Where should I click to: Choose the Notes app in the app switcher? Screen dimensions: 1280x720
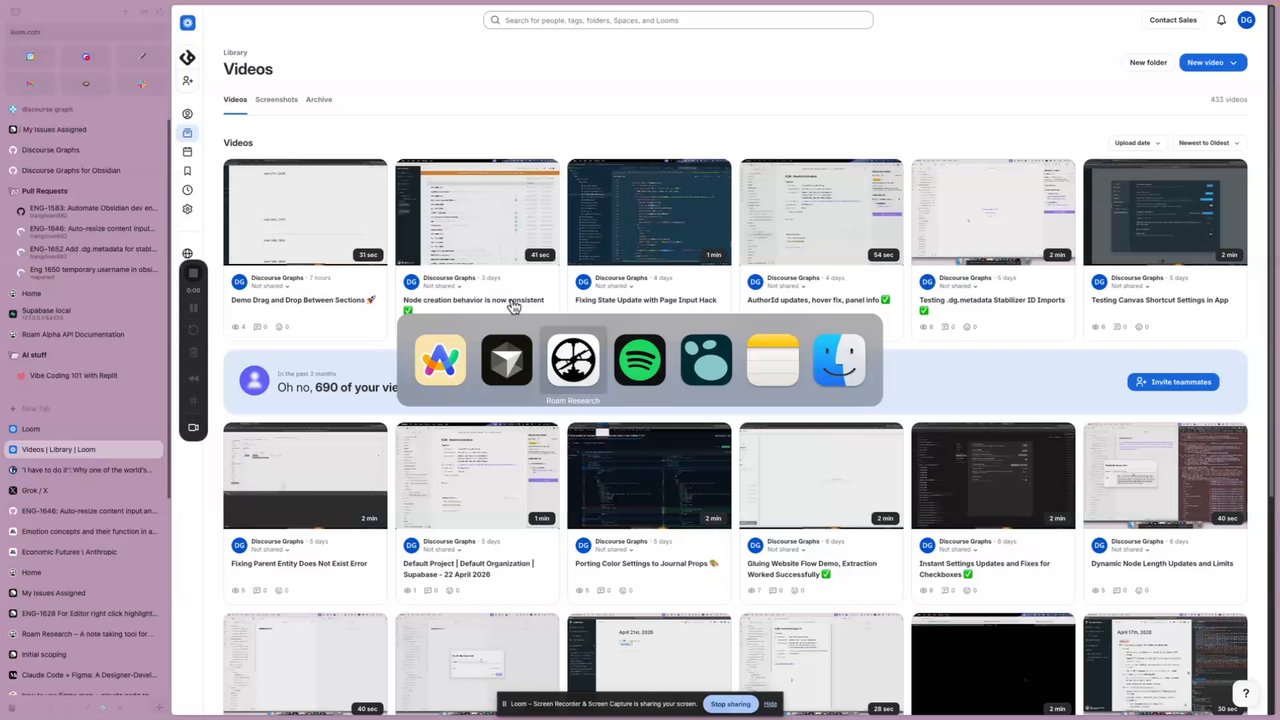click(x=772, y=360)
